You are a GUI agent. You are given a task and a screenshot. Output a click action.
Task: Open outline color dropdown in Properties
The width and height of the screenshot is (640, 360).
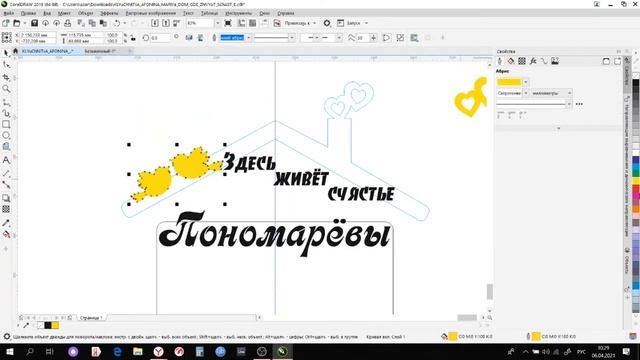point(526,82)
